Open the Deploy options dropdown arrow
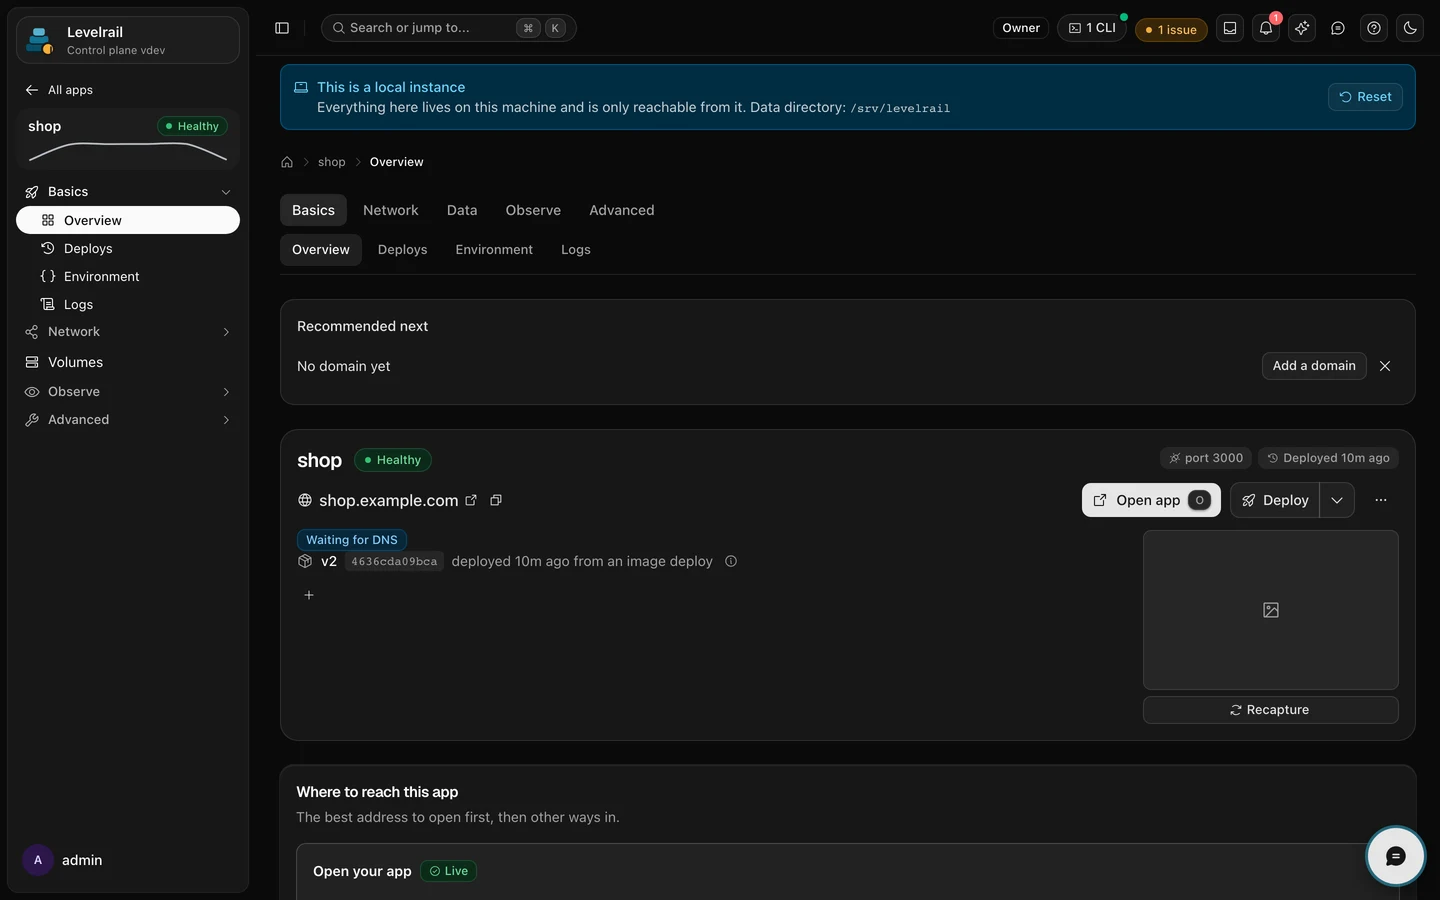This screenshot has height=900, width=1440. pyautogui.click(x=1337, y=500)
